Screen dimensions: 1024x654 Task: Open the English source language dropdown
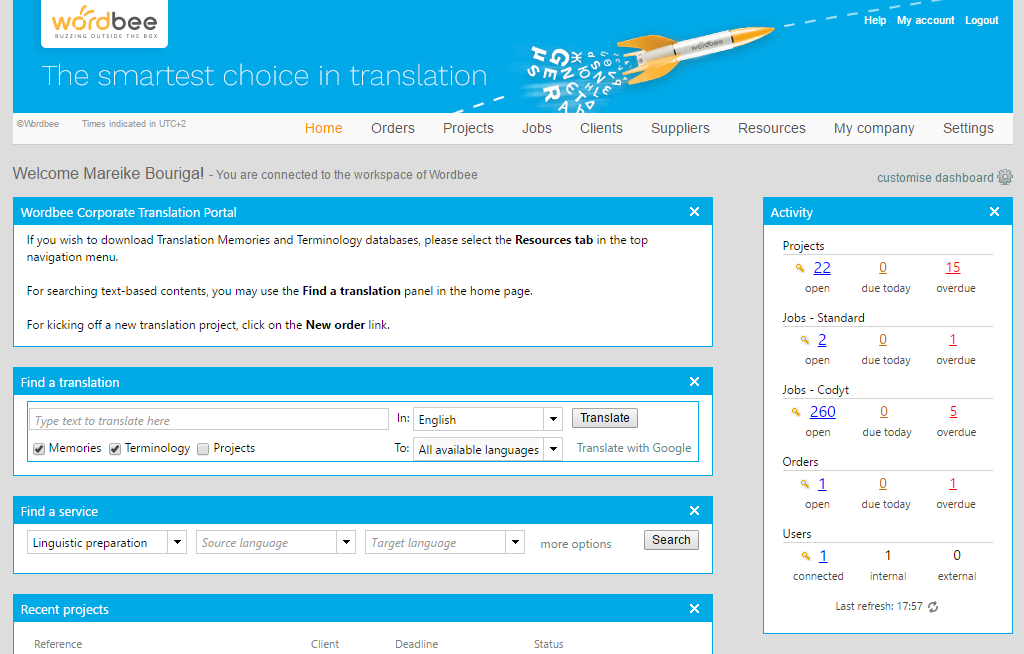coord(553,420)
